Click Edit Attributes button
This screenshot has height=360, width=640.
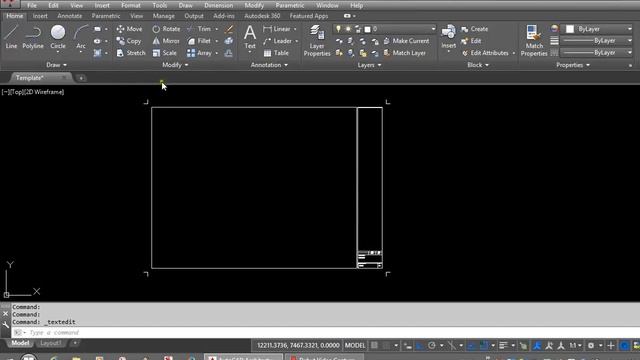(x=485, y=53)
